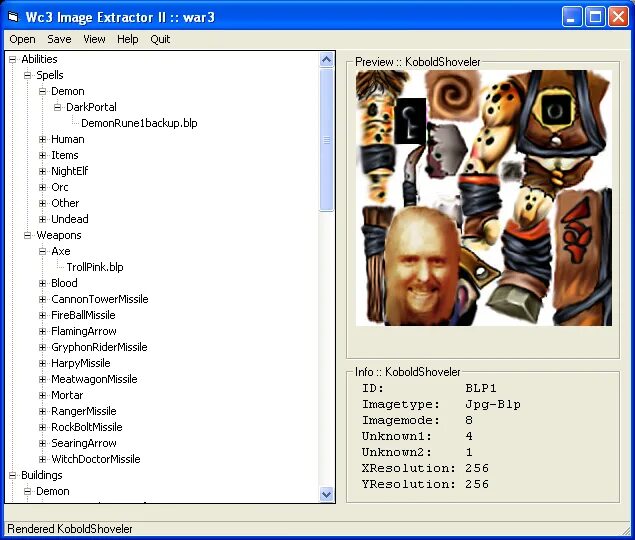
Task: Expand the Other folder
Action: (43, 203)
